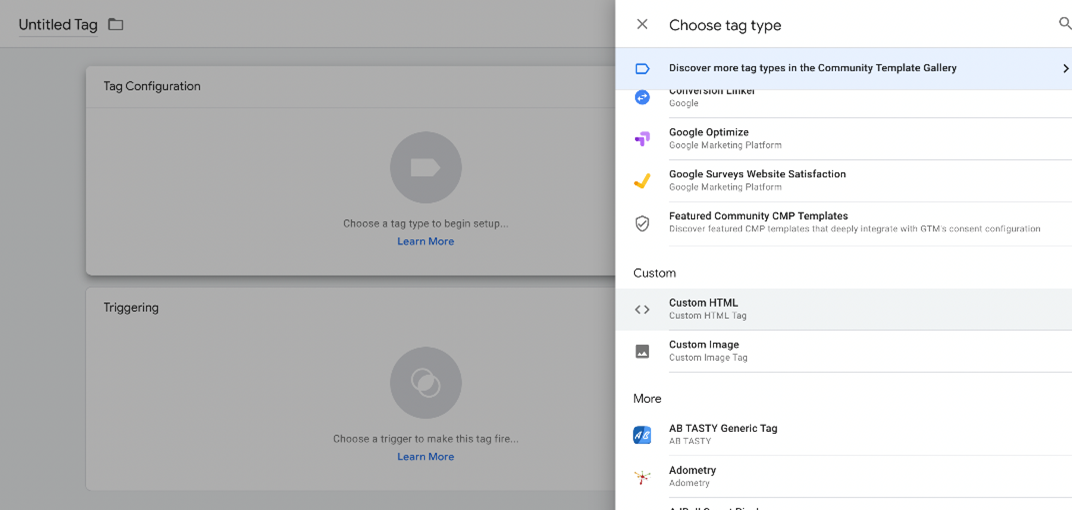Open Learn More link under Triggering
The image size is (1072, 510).
425,457
